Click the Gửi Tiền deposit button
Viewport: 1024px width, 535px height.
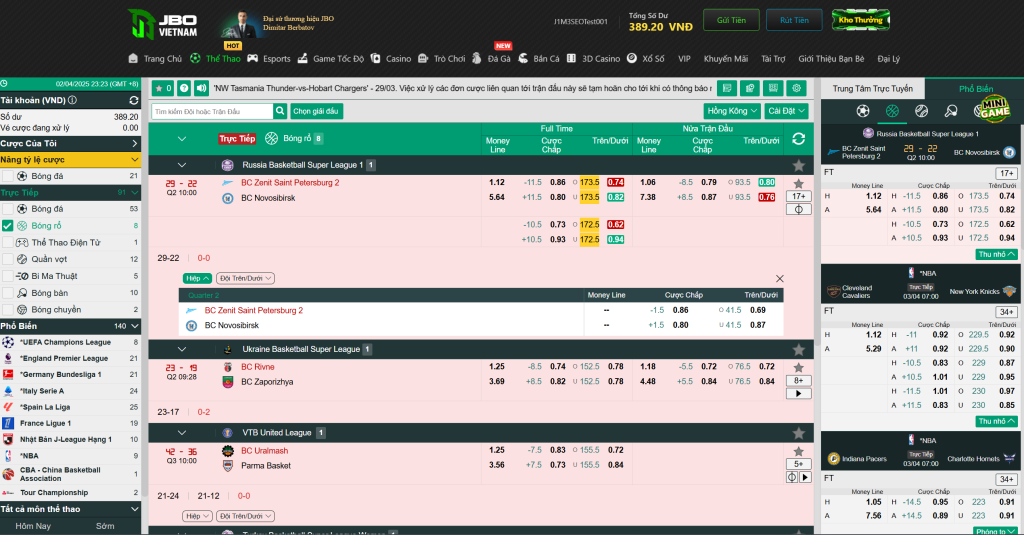pos(731,20)
